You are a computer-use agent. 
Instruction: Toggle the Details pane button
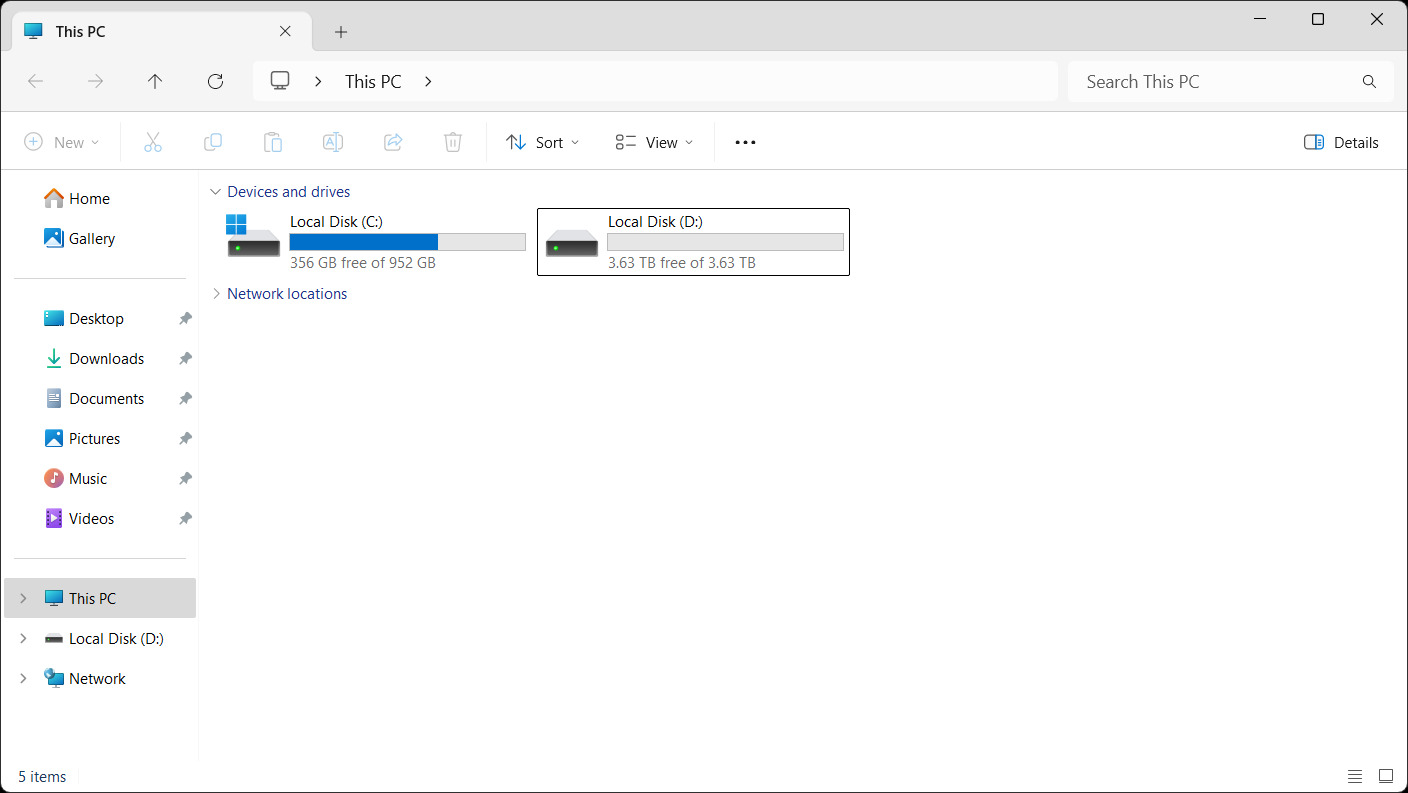(x=1342, y=142)
